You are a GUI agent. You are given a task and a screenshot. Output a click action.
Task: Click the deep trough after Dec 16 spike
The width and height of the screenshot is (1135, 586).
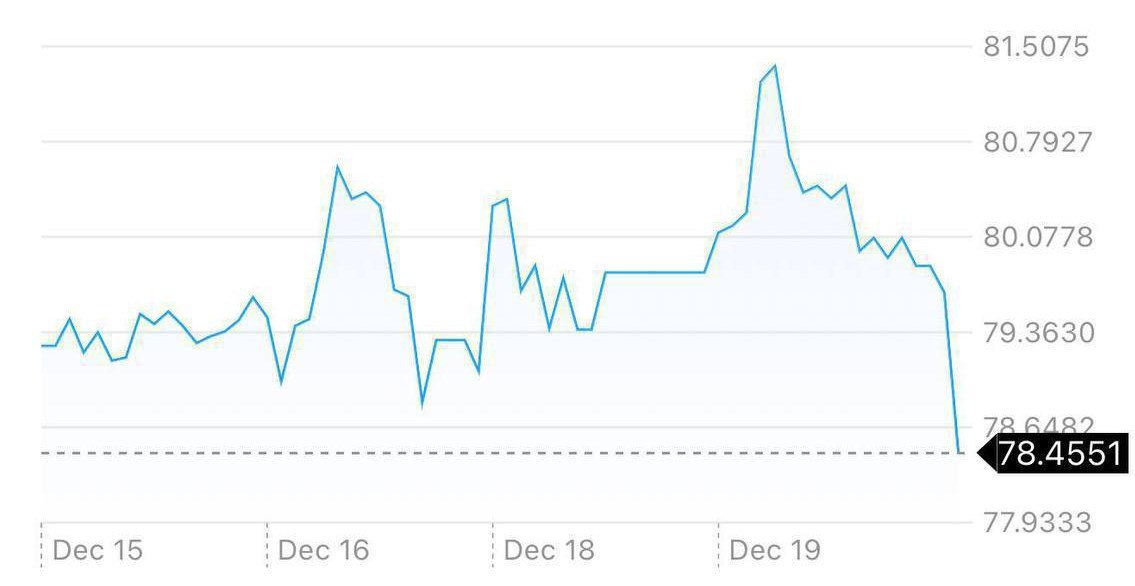pyautogui.click(x=422, y=404)
